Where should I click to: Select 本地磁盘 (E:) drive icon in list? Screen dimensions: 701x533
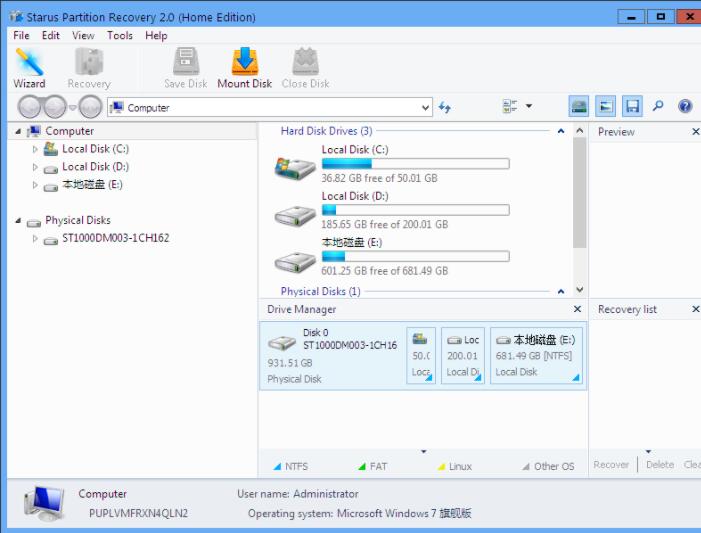(295, 262)
